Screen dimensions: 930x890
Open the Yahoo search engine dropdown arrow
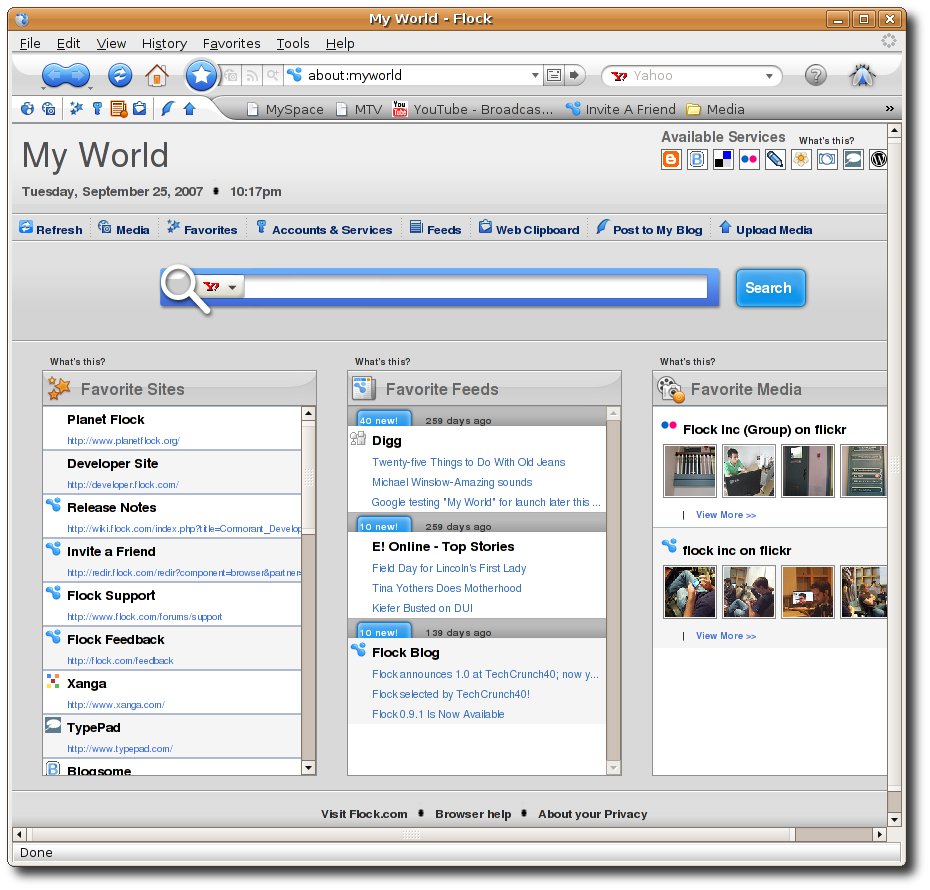(769, 76)
